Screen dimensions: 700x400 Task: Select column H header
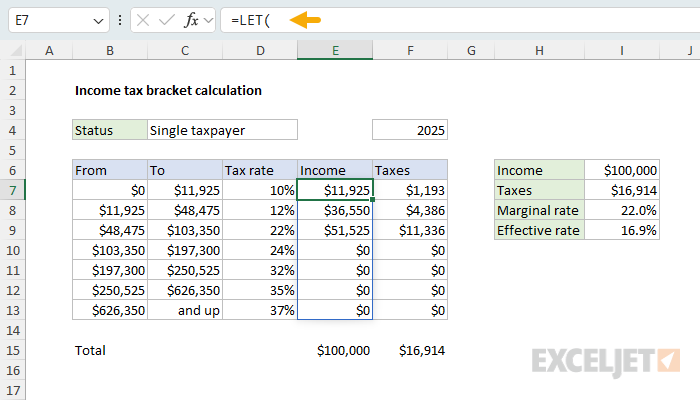(539, 50)
